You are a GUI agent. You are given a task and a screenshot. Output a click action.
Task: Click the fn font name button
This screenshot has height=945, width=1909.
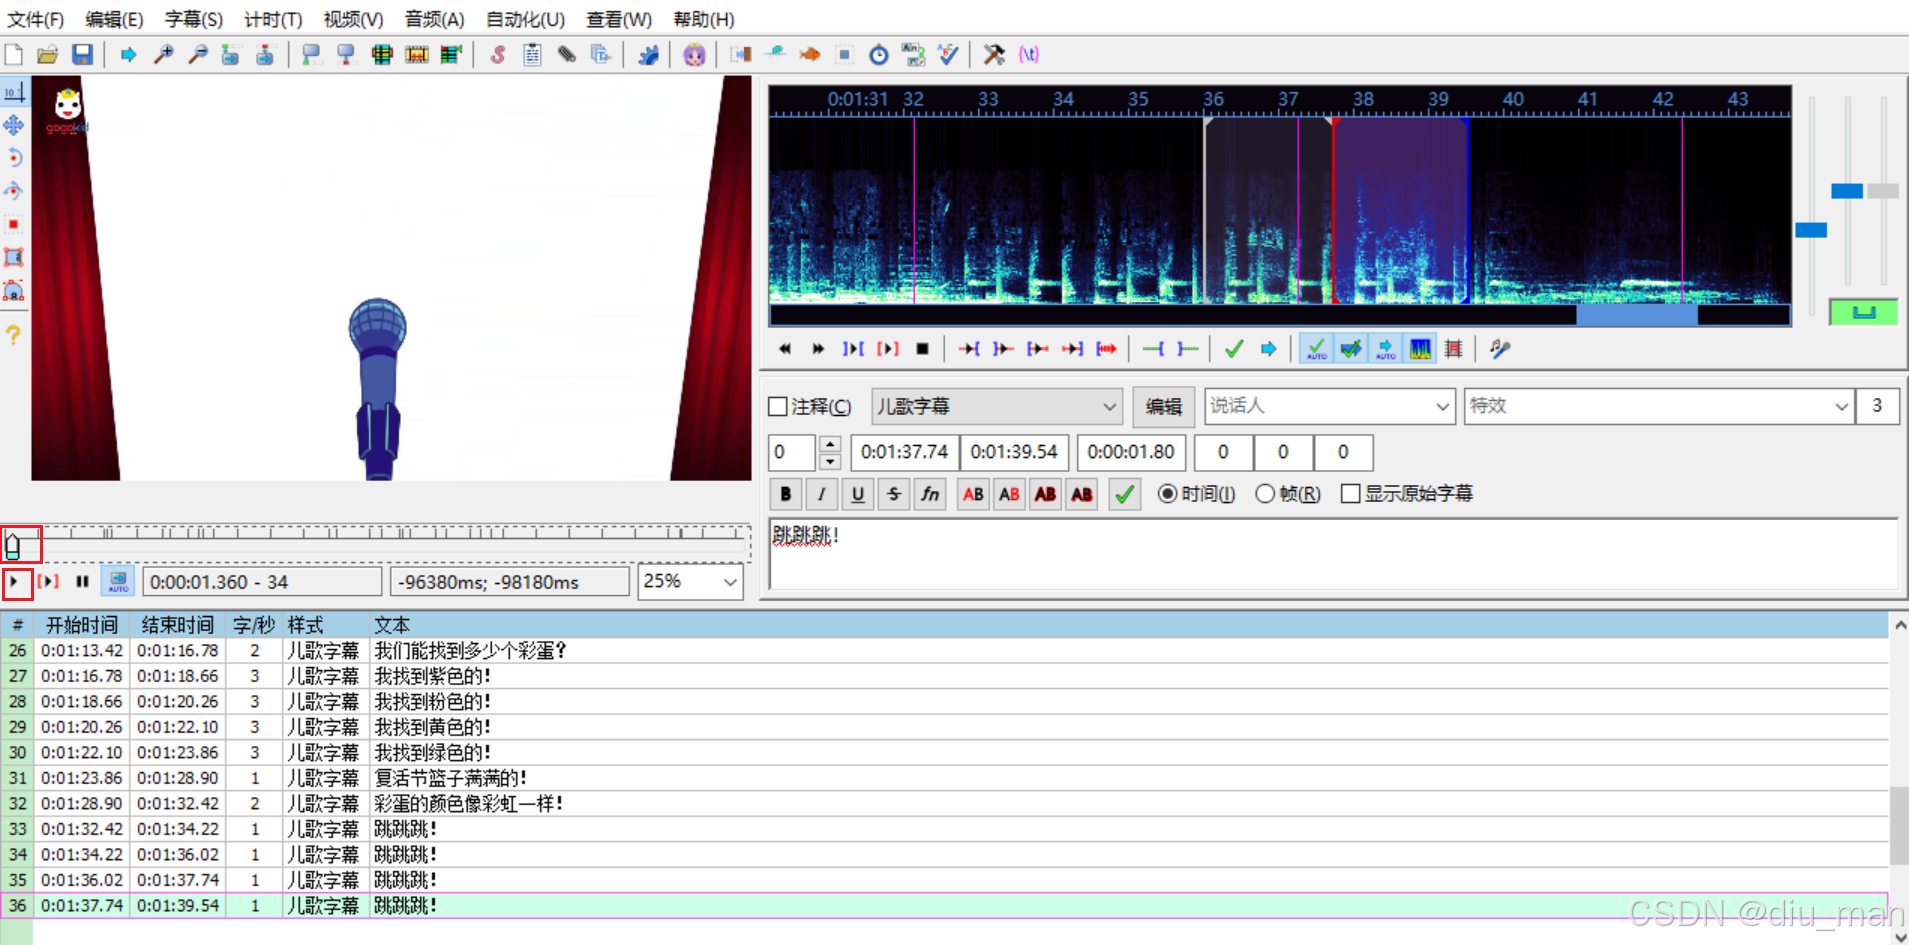[x=930, y=494]
